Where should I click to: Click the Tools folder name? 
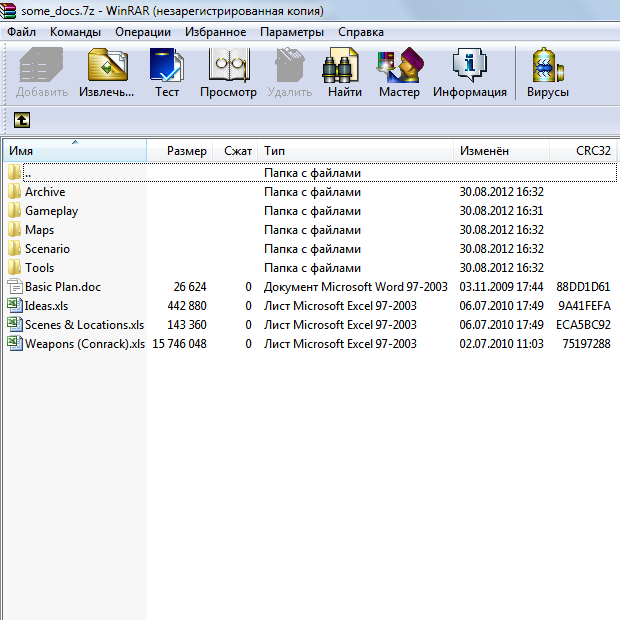pos(40,268)
